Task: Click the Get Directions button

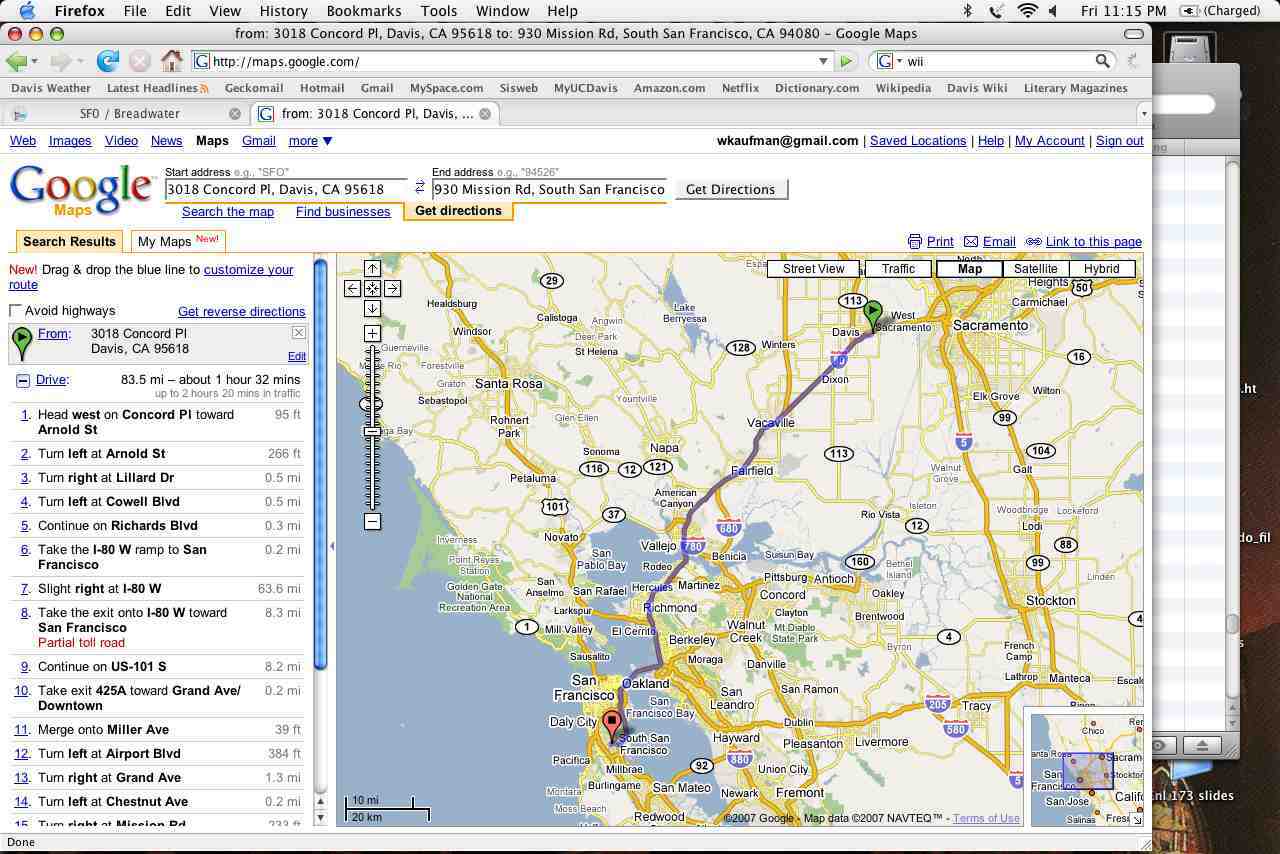Action: point(730,189)
